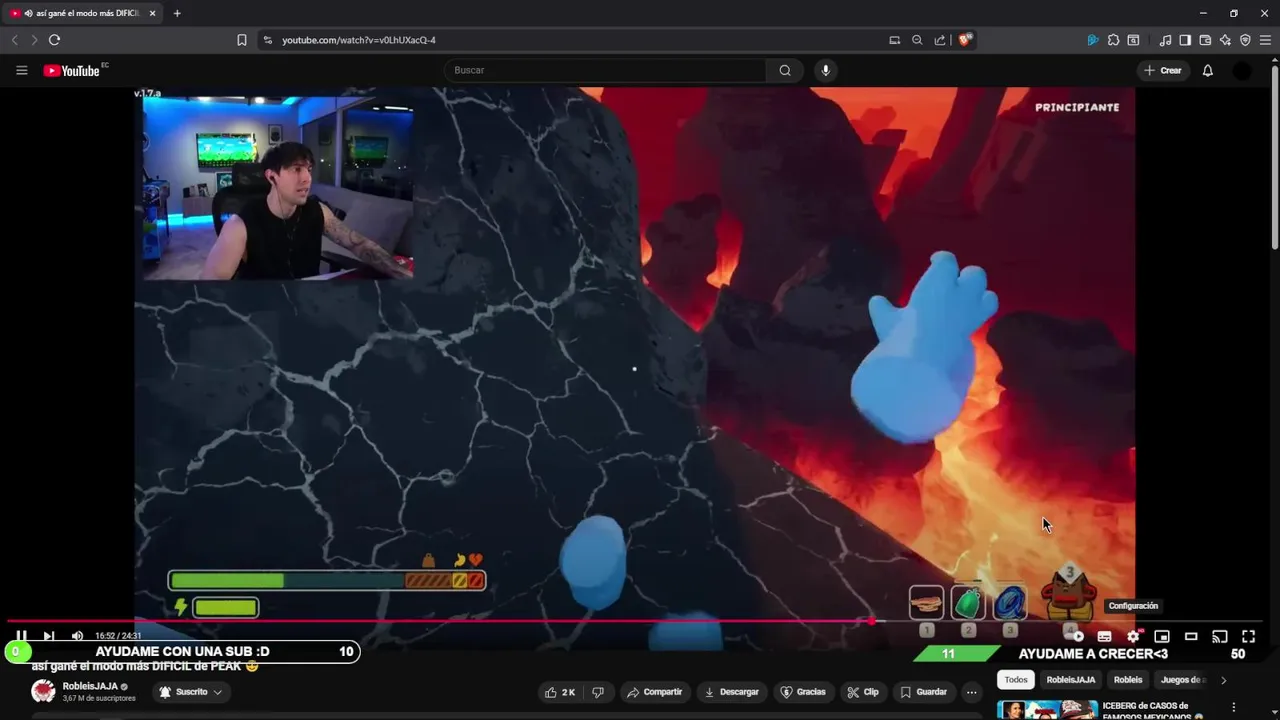
Task: Open install app icon in address bar
Action: point(894,40)
